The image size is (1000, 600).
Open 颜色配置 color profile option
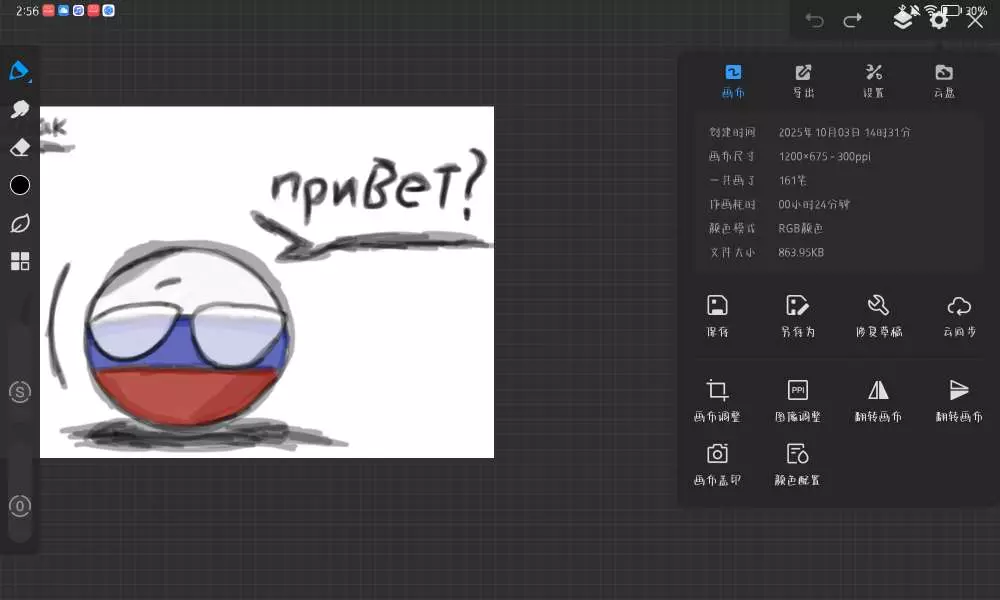(x=798, y=464)
